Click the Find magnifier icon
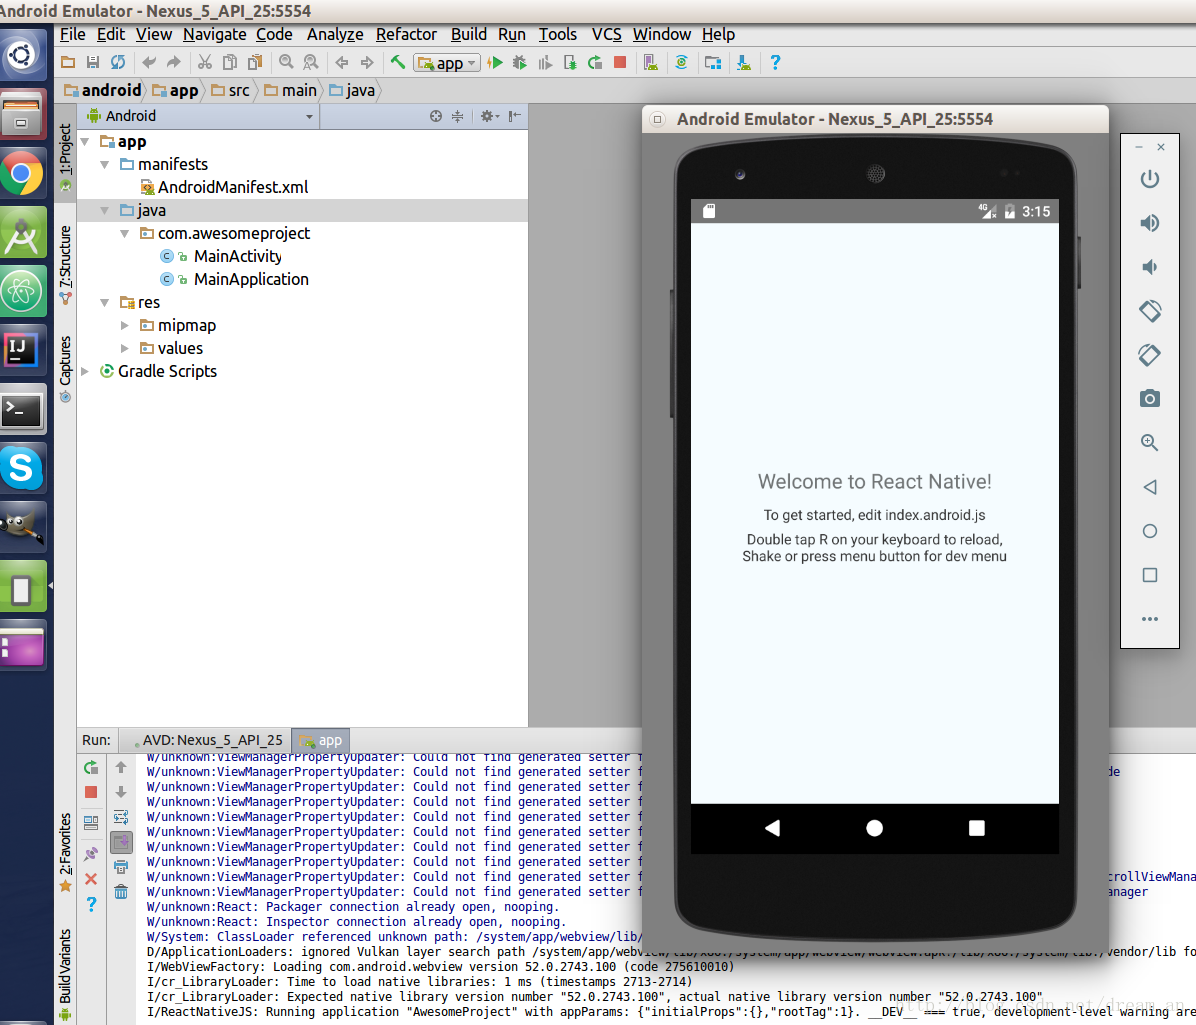The image size is (1196, 1025). (x=286, y=63)
